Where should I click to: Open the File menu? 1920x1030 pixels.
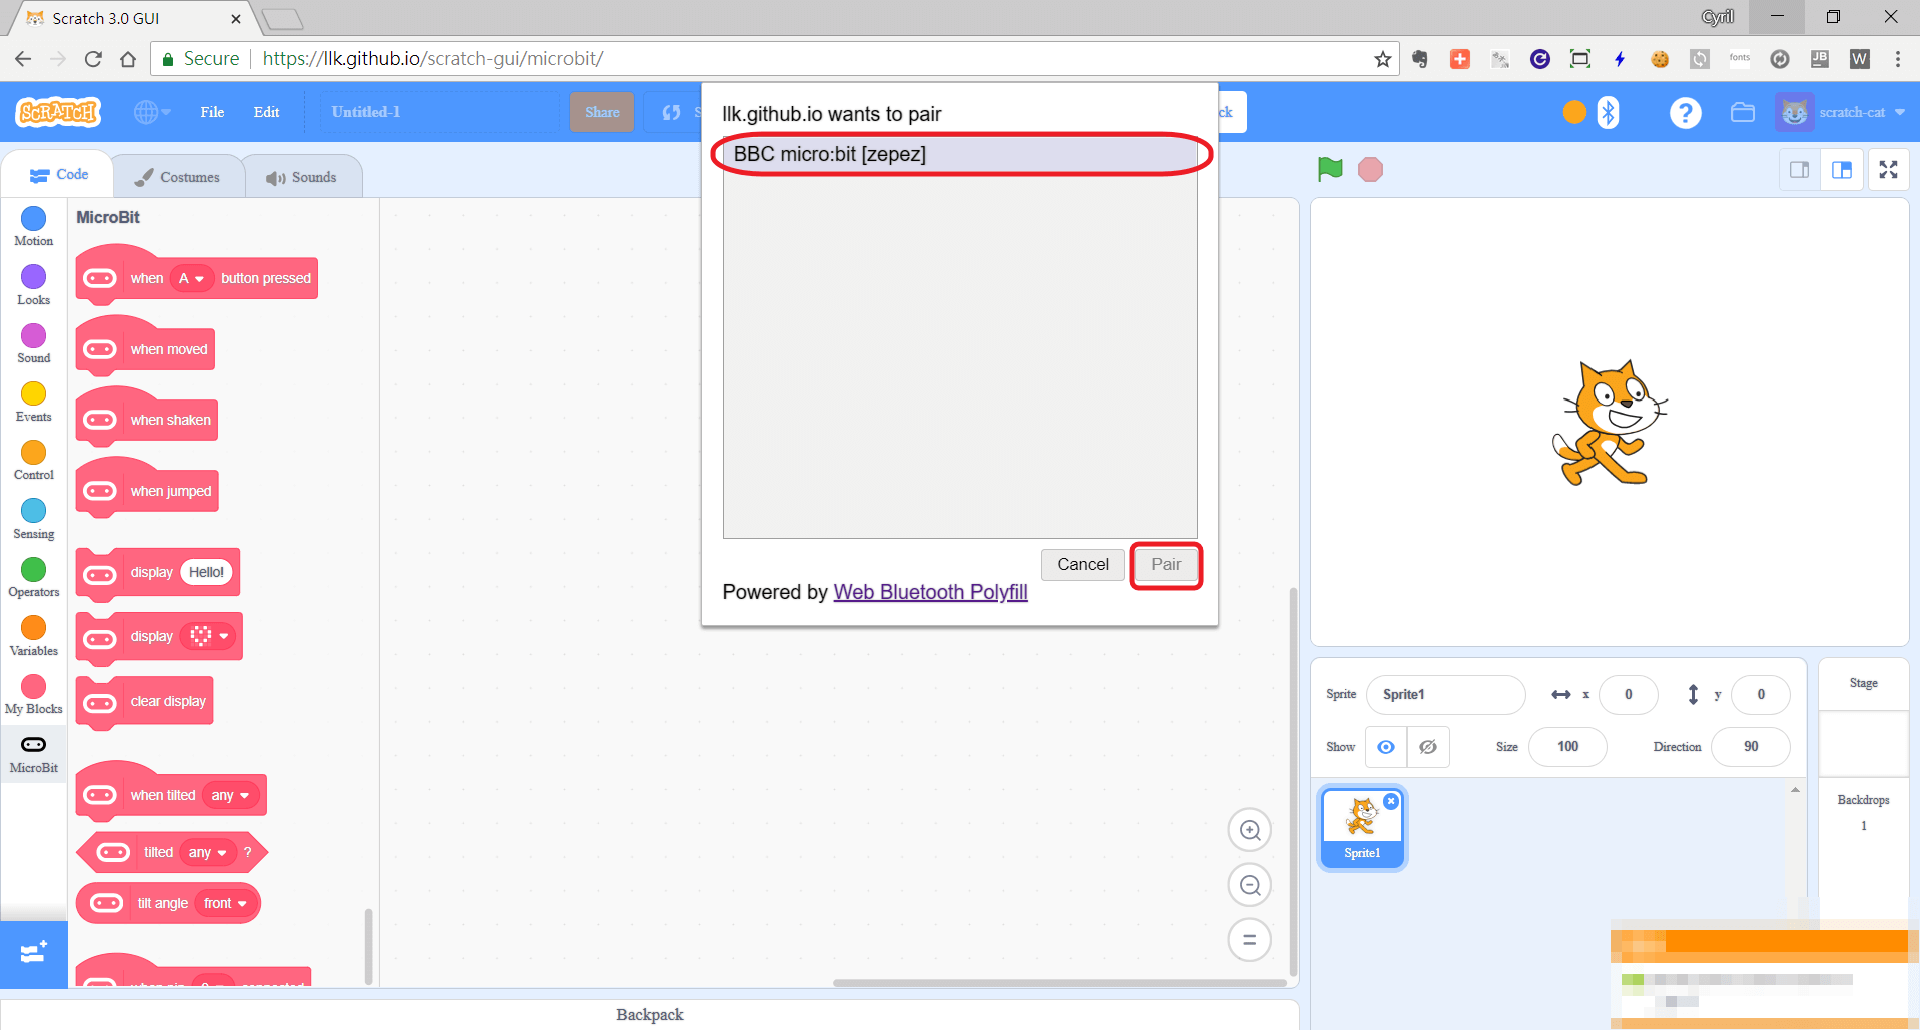pos(212,112)
